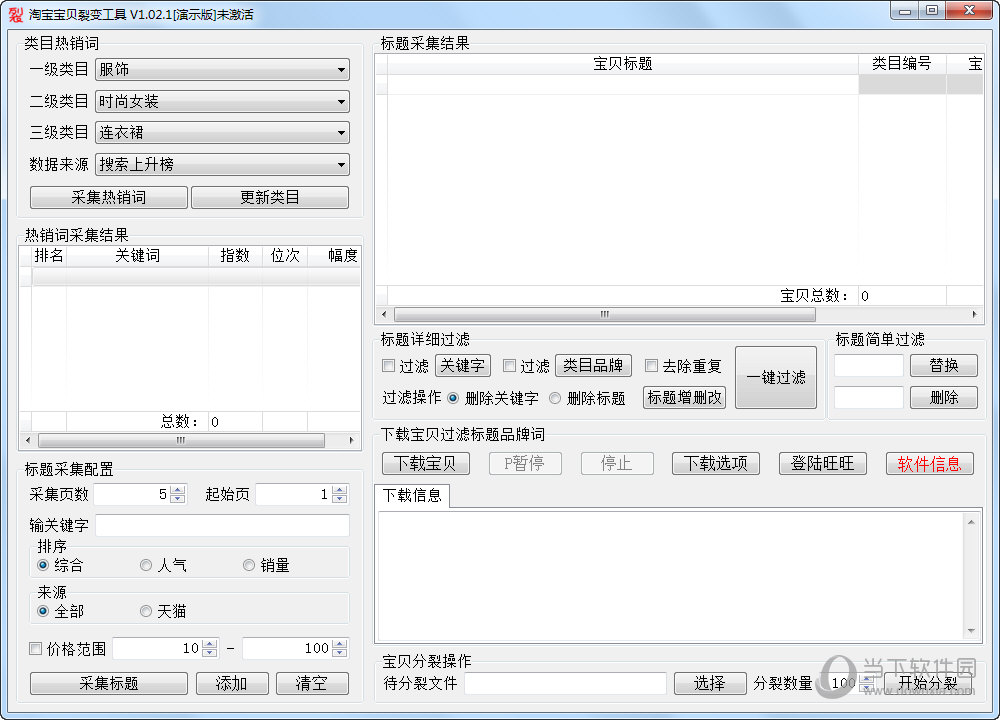This screenshot has height=720, width=1000.
Task: Click the hot-word results horizontal scrollbar thumb
Action: pos(181,440)
